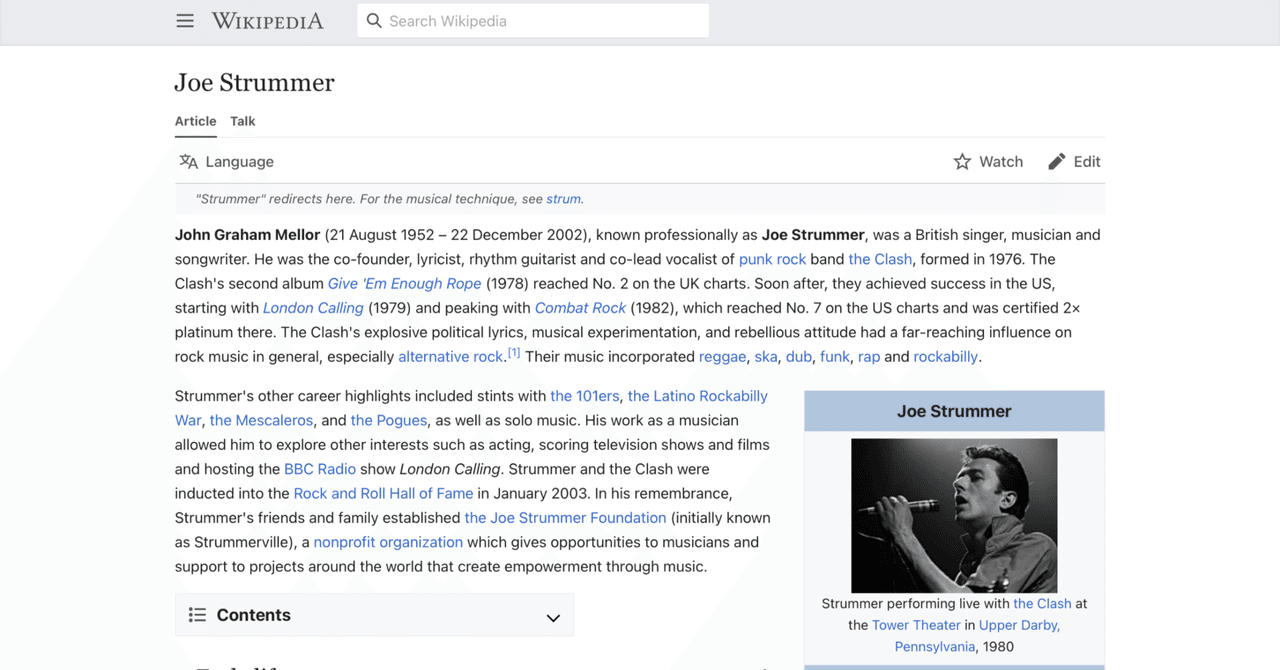1280x670 pixels.
Task: Click the Watch star icon
Action: click(962, 161)
